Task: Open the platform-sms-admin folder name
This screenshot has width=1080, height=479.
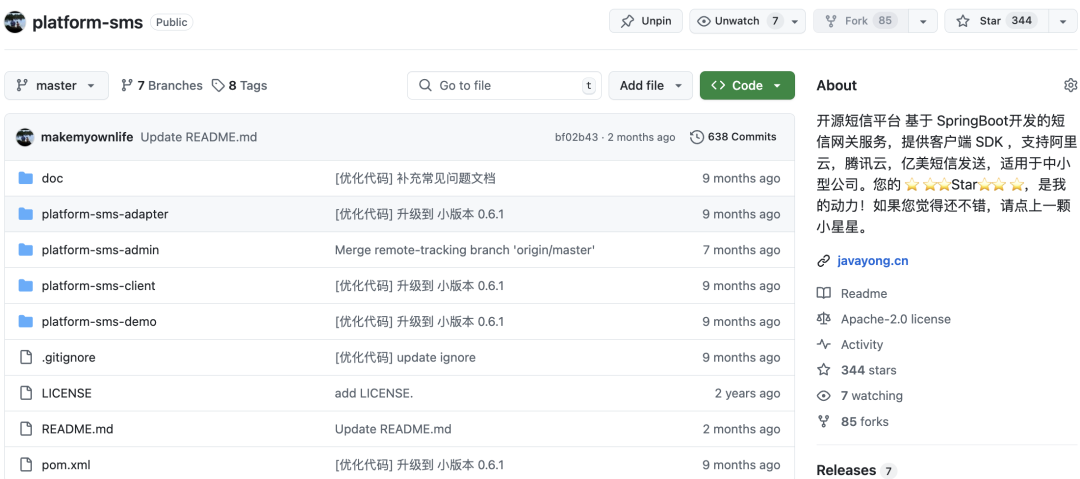Action: point(101,250)
